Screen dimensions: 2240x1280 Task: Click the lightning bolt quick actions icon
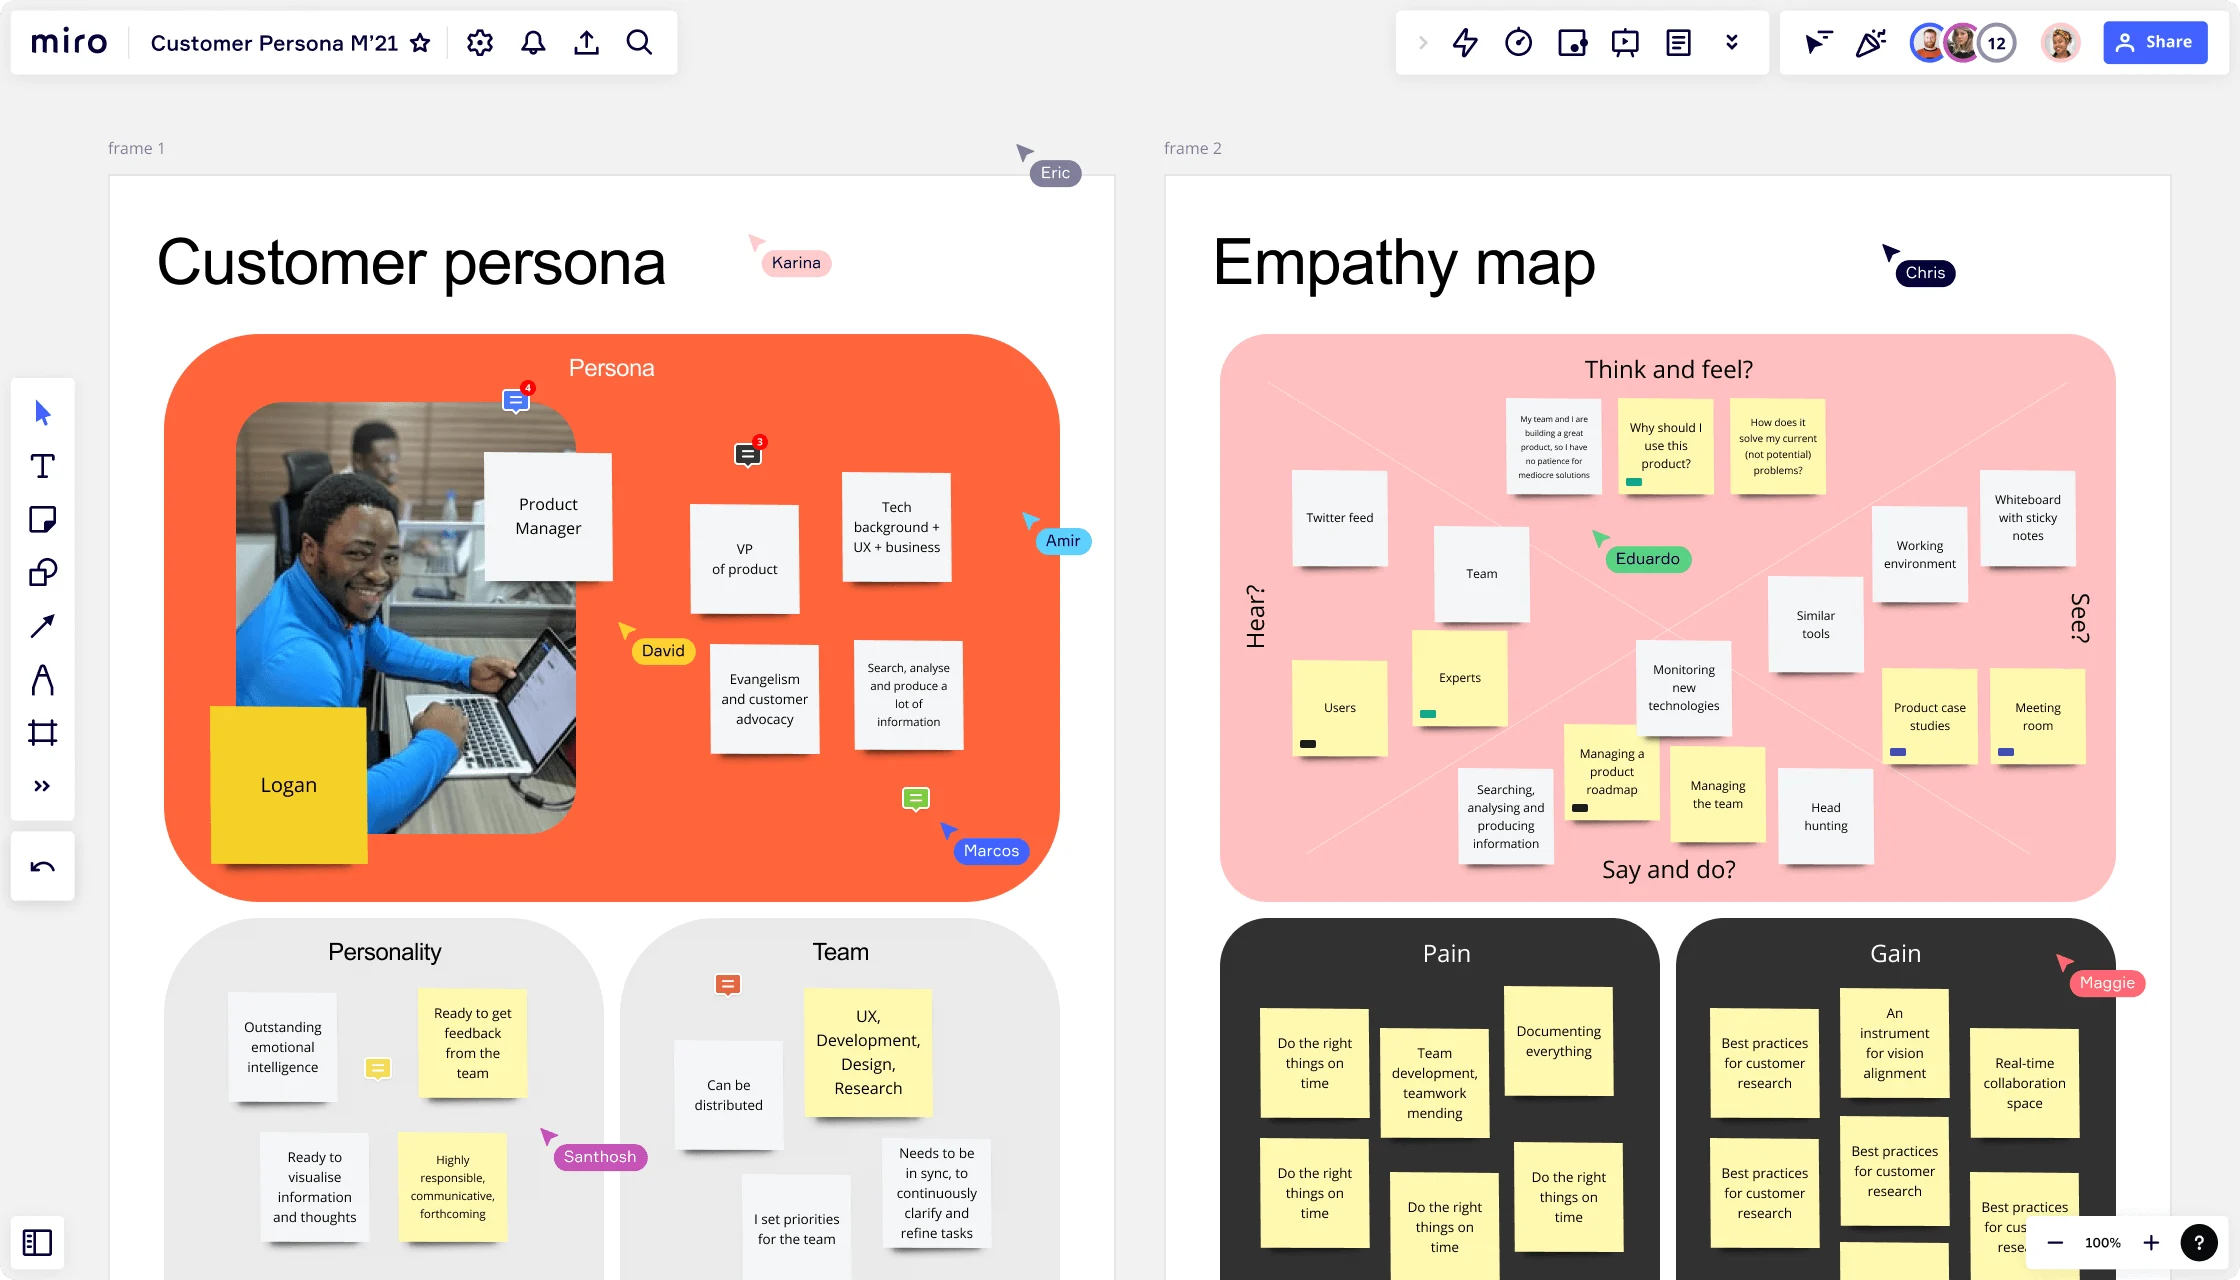click(x=1465, y=42)
